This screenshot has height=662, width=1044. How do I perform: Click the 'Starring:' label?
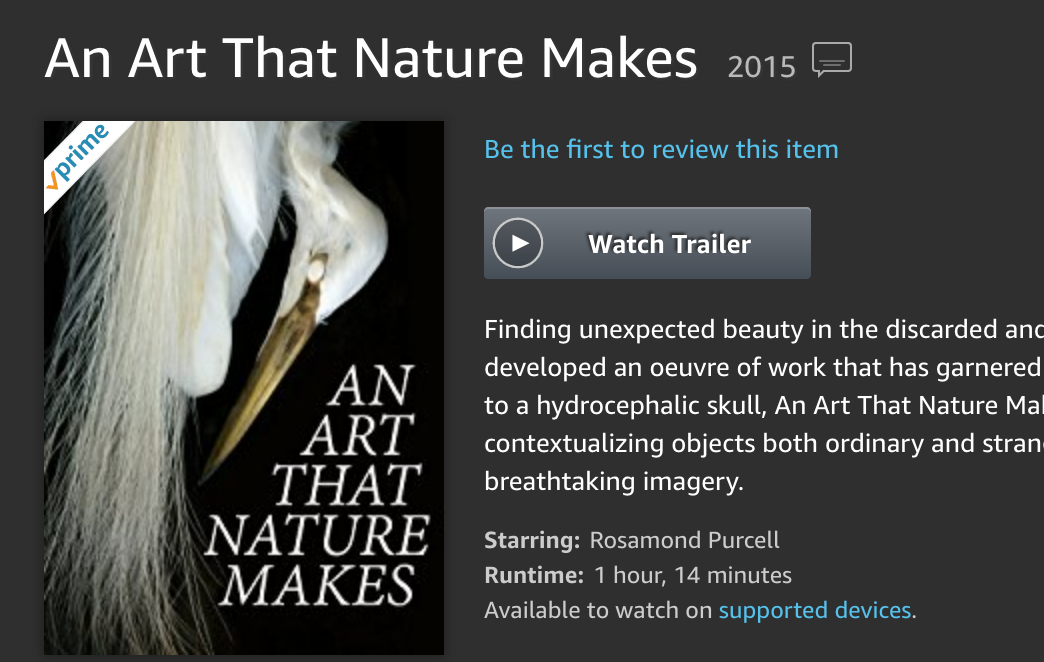click(532, 539)
